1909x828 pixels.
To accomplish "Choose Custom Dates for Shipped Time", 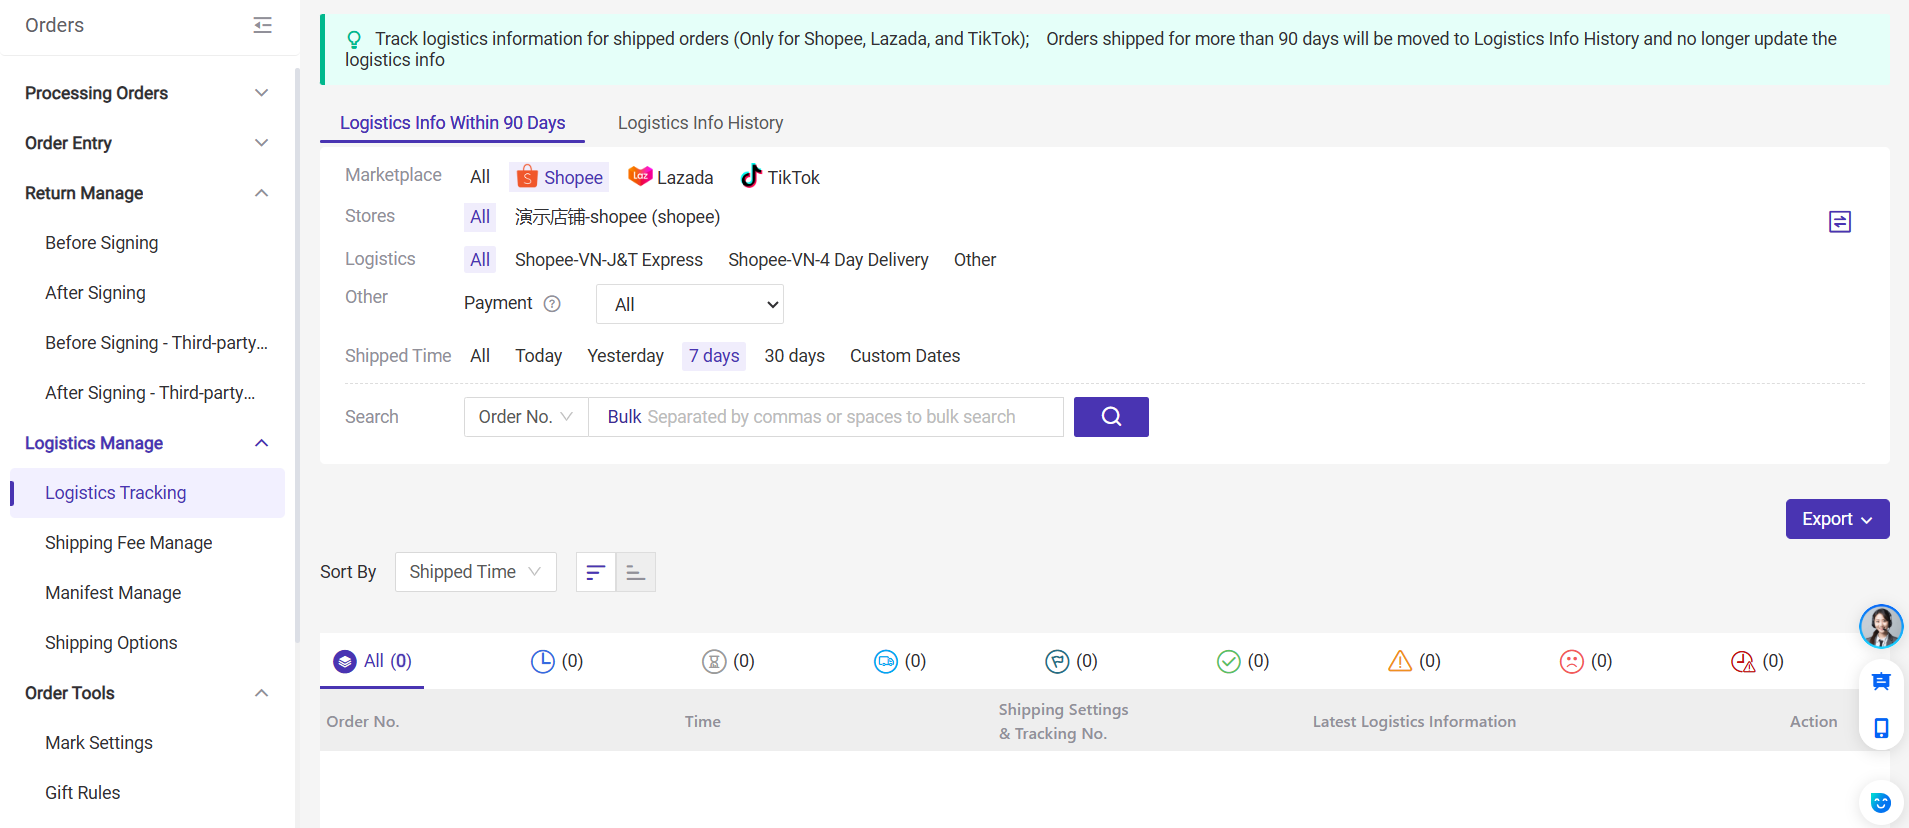I will pos(905,356).
